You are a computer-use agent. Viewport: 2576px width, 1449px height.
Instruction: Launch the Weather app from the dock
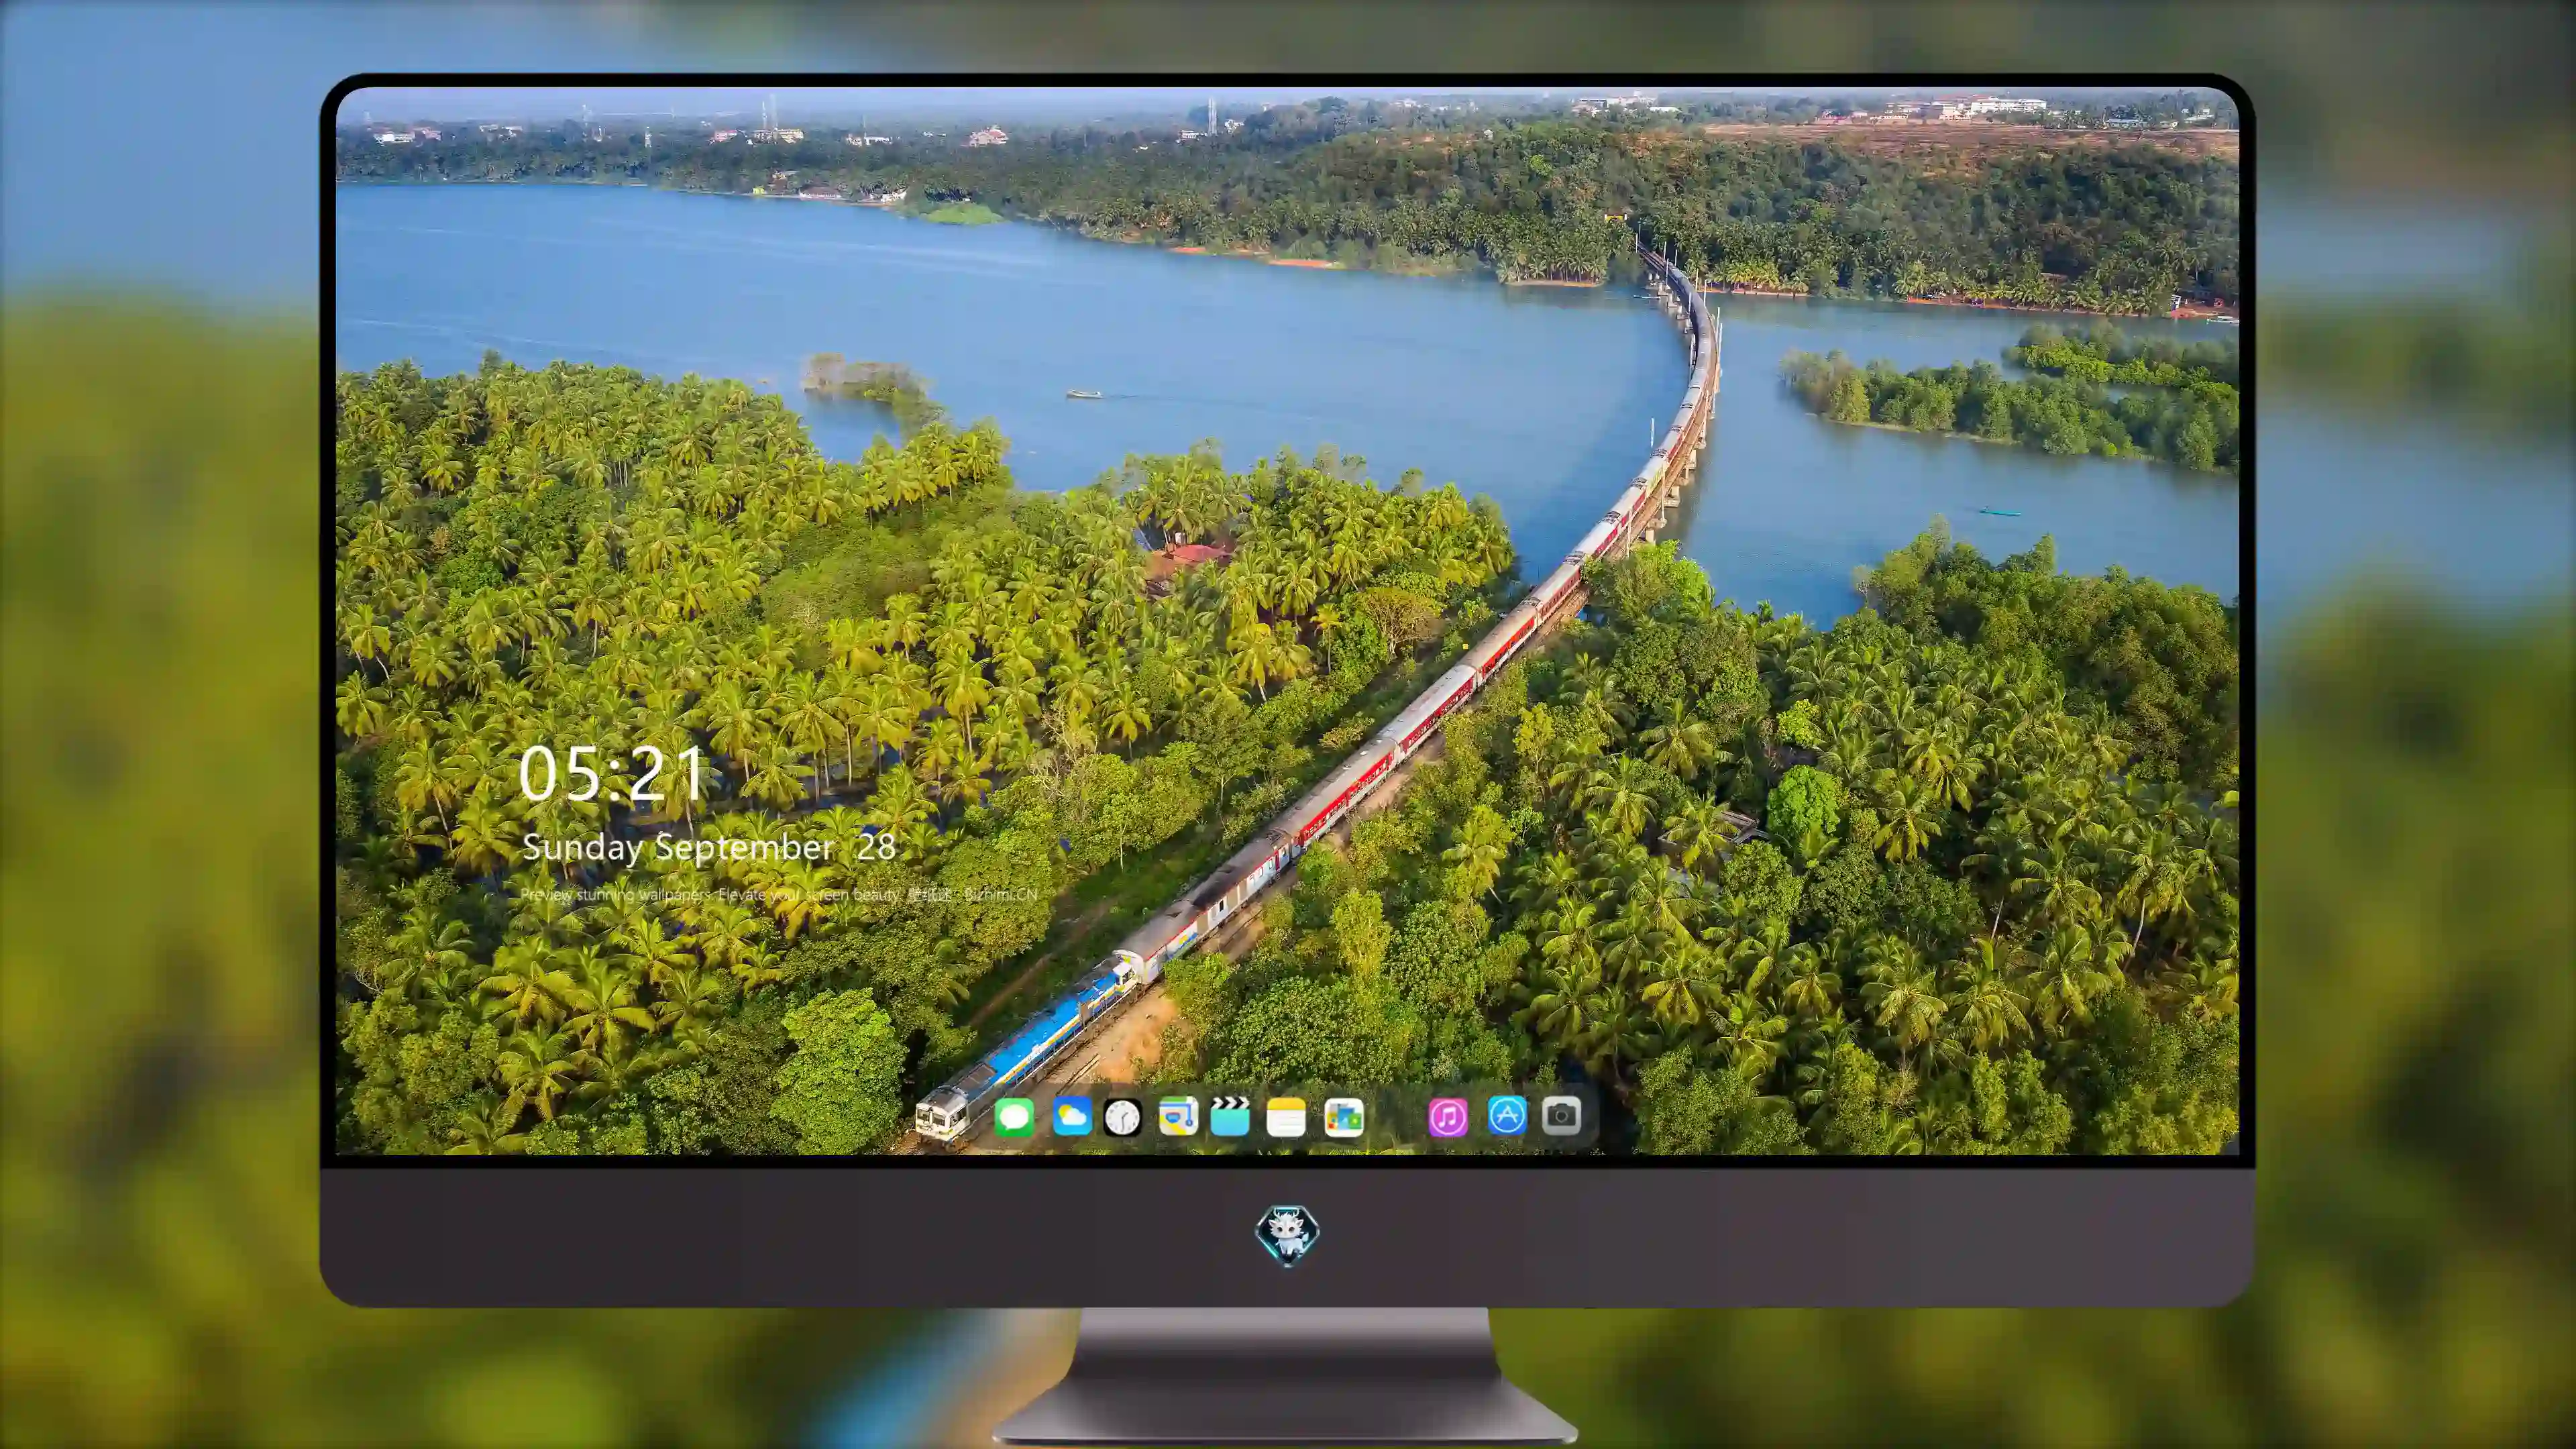click(x=1072, y=1116)
